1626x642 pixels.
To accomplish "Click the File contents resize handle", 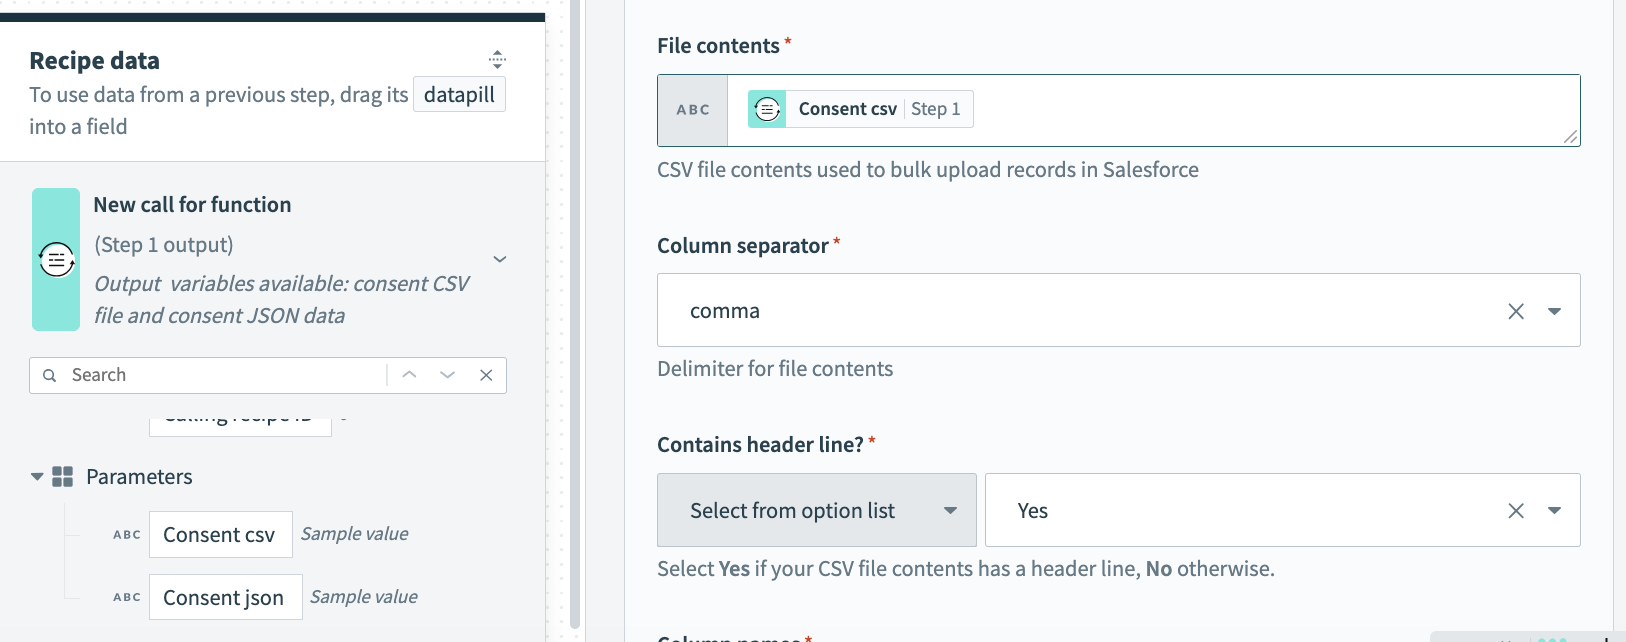I will (1570, 137).
